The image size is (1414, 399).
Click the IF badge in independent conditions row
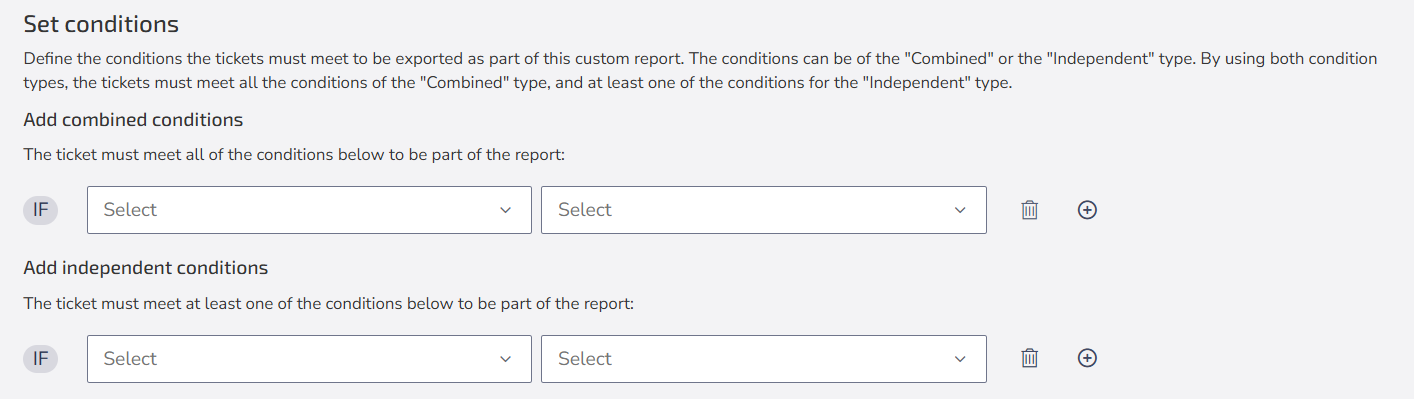(40, 358)
